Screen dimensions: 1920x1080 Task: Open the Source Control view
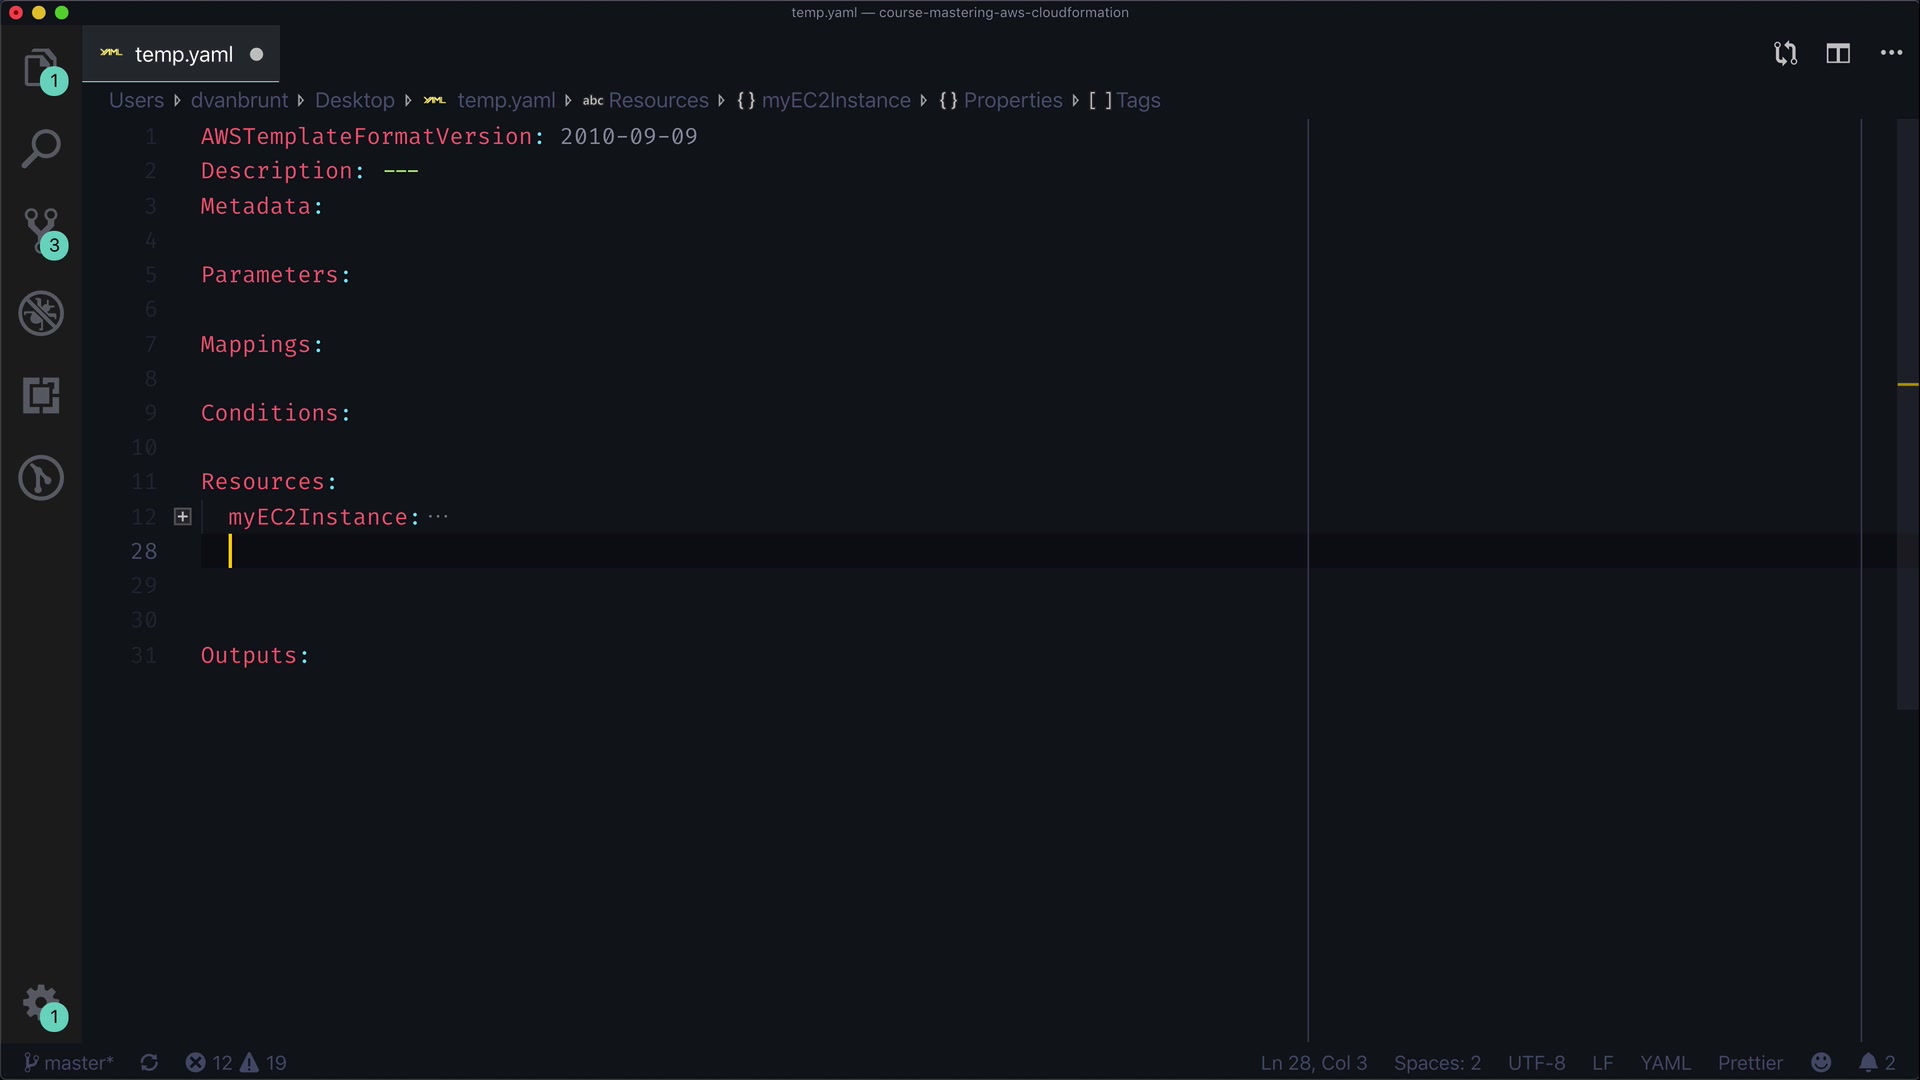tap(41, 230)
